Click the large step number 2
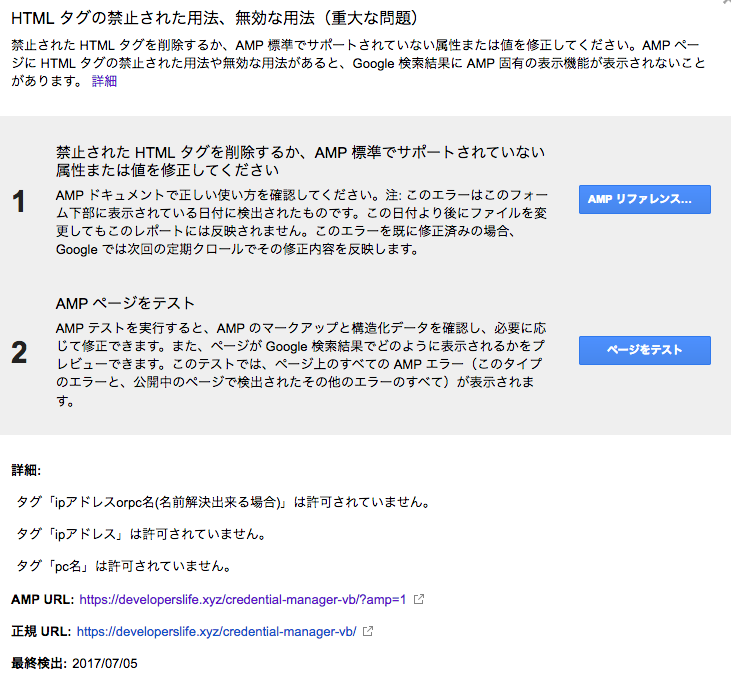The image size is (731, 682). click(x=19, y=353)
